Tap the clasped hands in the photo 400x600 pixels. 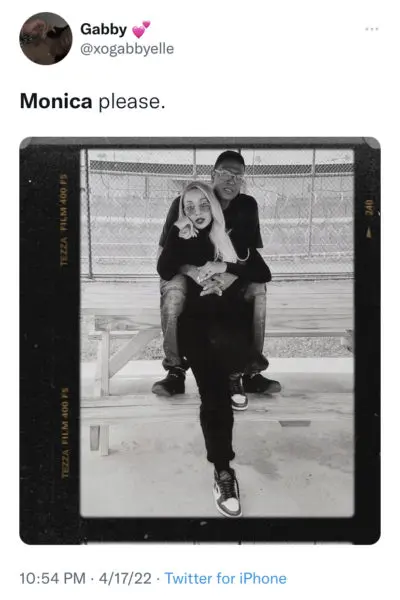212,279
